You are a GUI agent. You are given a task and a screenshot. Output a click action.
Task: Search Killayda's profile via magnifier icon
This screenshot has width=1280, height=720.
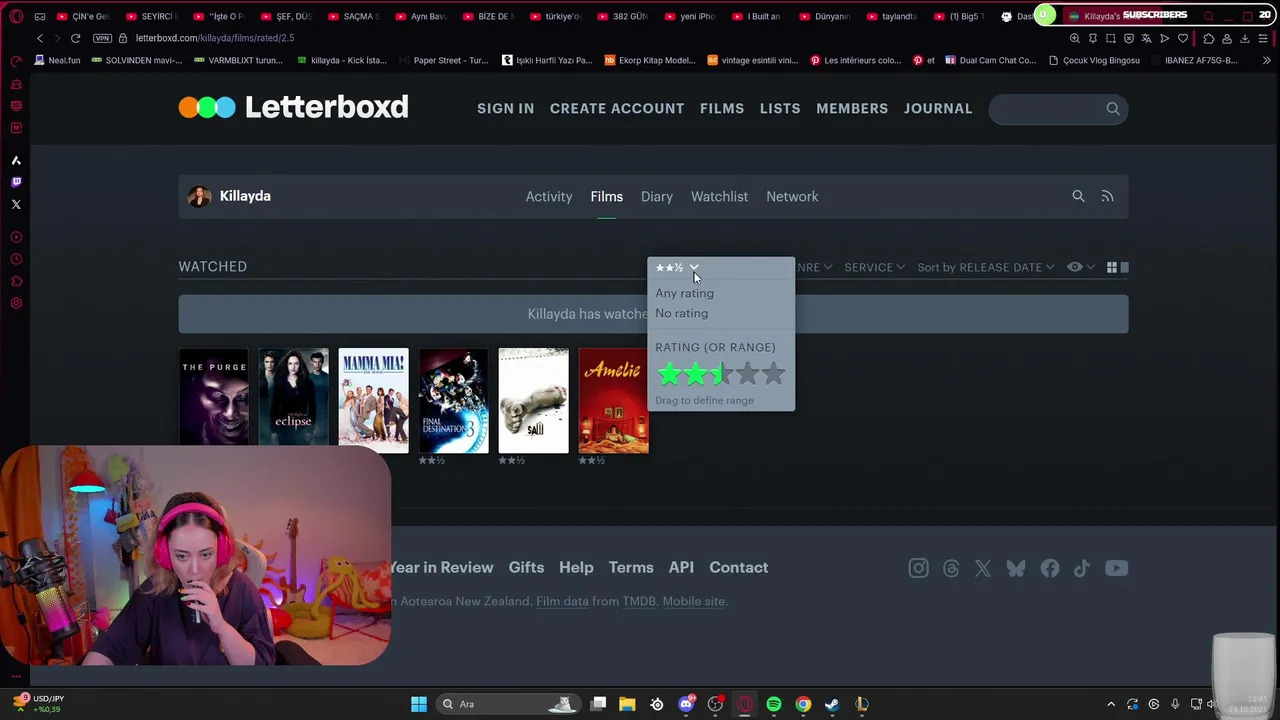pyautogui.click(x=1078, y=196)
